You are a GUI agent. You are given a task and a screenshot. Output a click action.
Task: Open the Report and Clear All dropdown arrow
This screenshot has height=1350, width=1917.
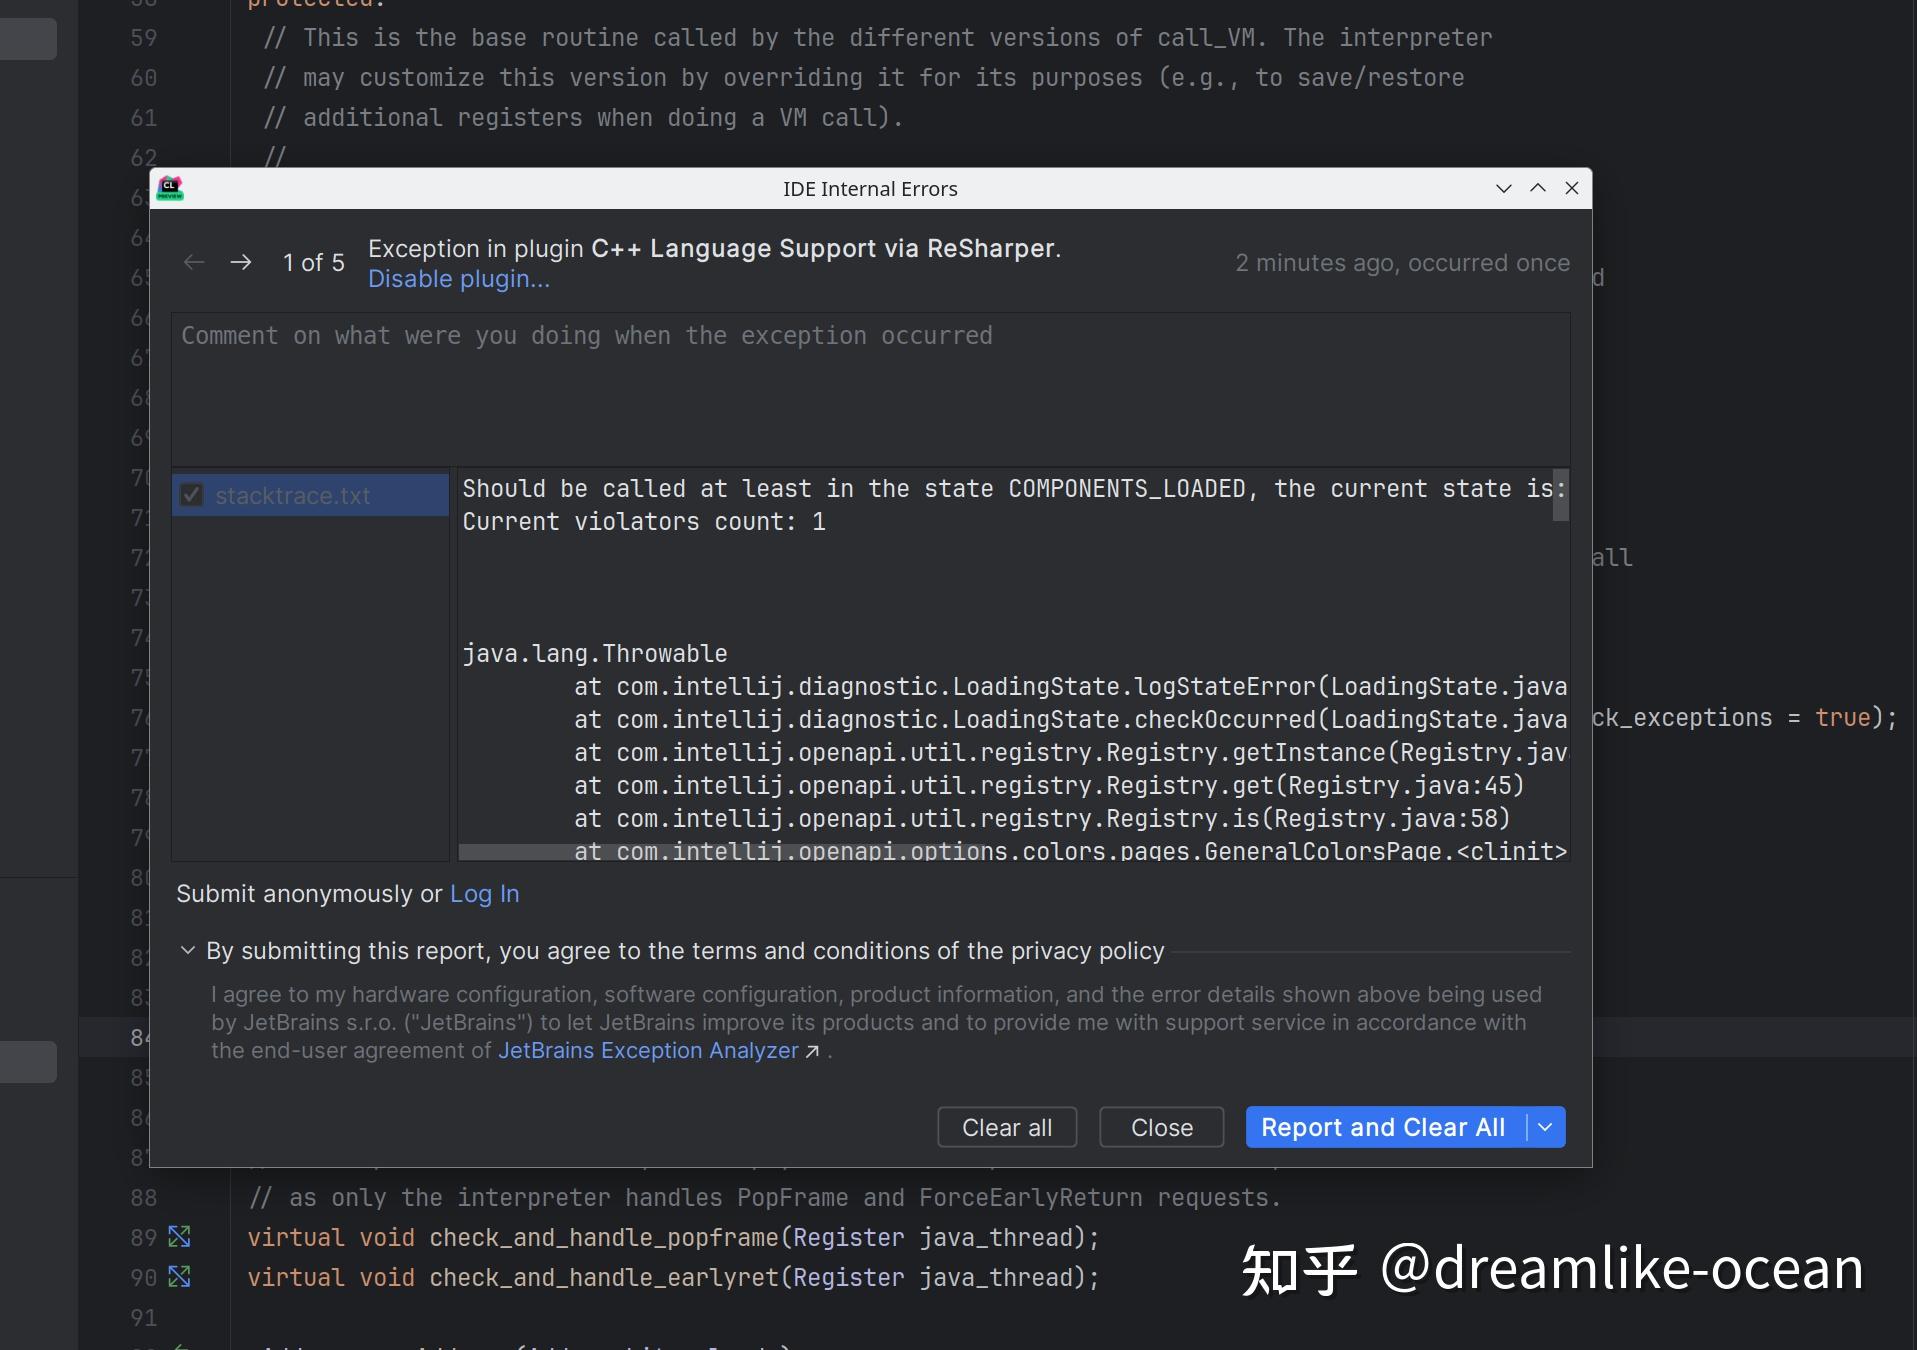pyautogui.click(x=1545, y=1127)
